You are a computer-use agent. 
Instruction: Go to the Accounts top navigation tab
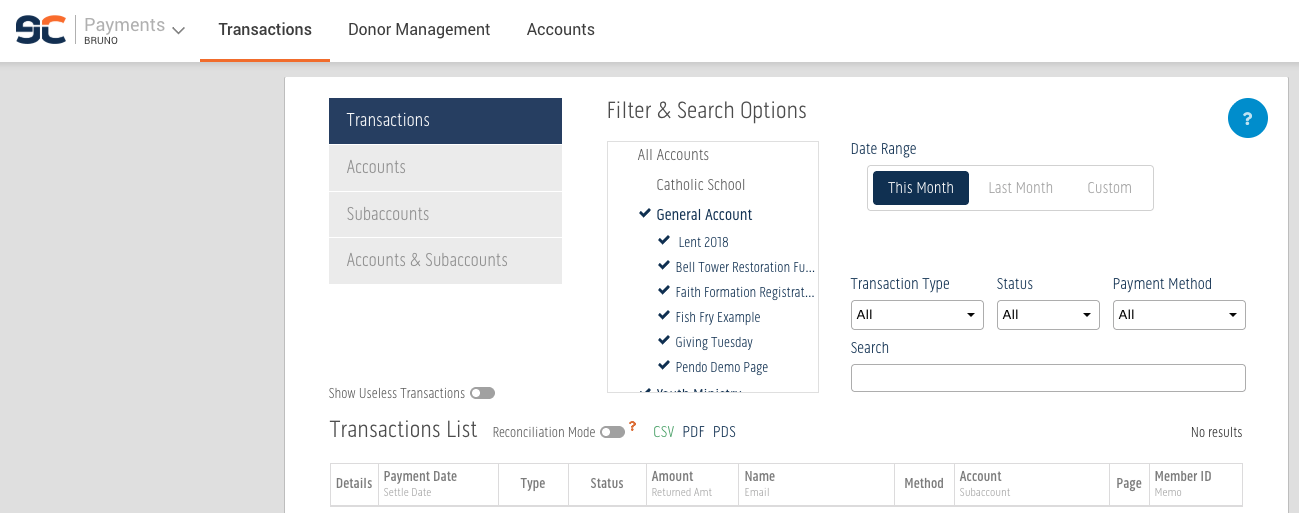tap(561, 30)
